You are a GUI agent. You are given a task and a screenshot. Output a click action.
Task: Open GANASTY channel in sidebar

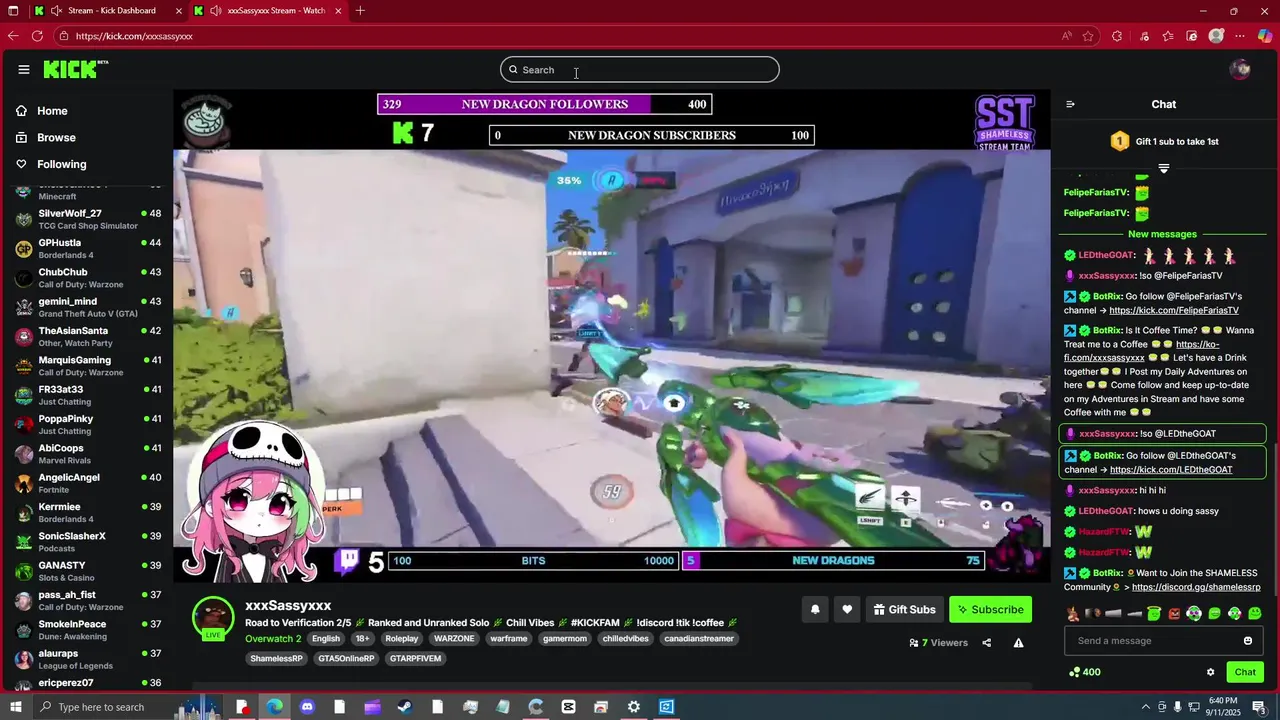click(x=89, y=571)
